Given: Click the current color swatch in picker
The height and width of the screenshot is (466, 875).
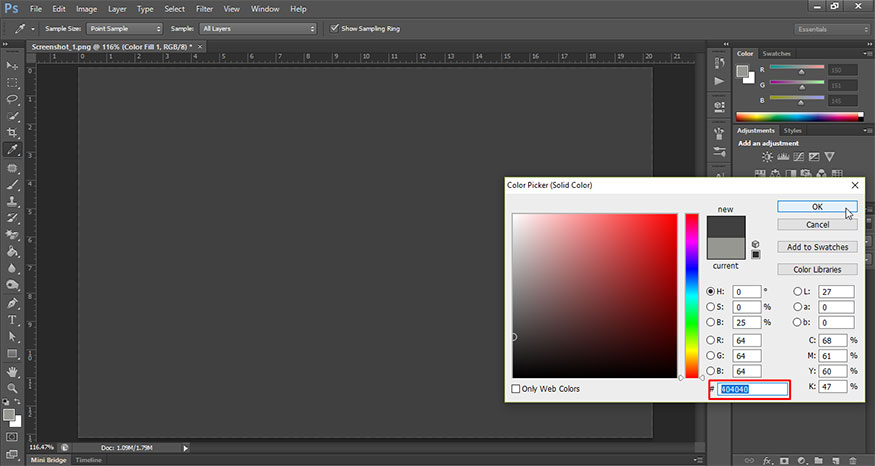Looking at the screenshot, I should tap(725, 248).
